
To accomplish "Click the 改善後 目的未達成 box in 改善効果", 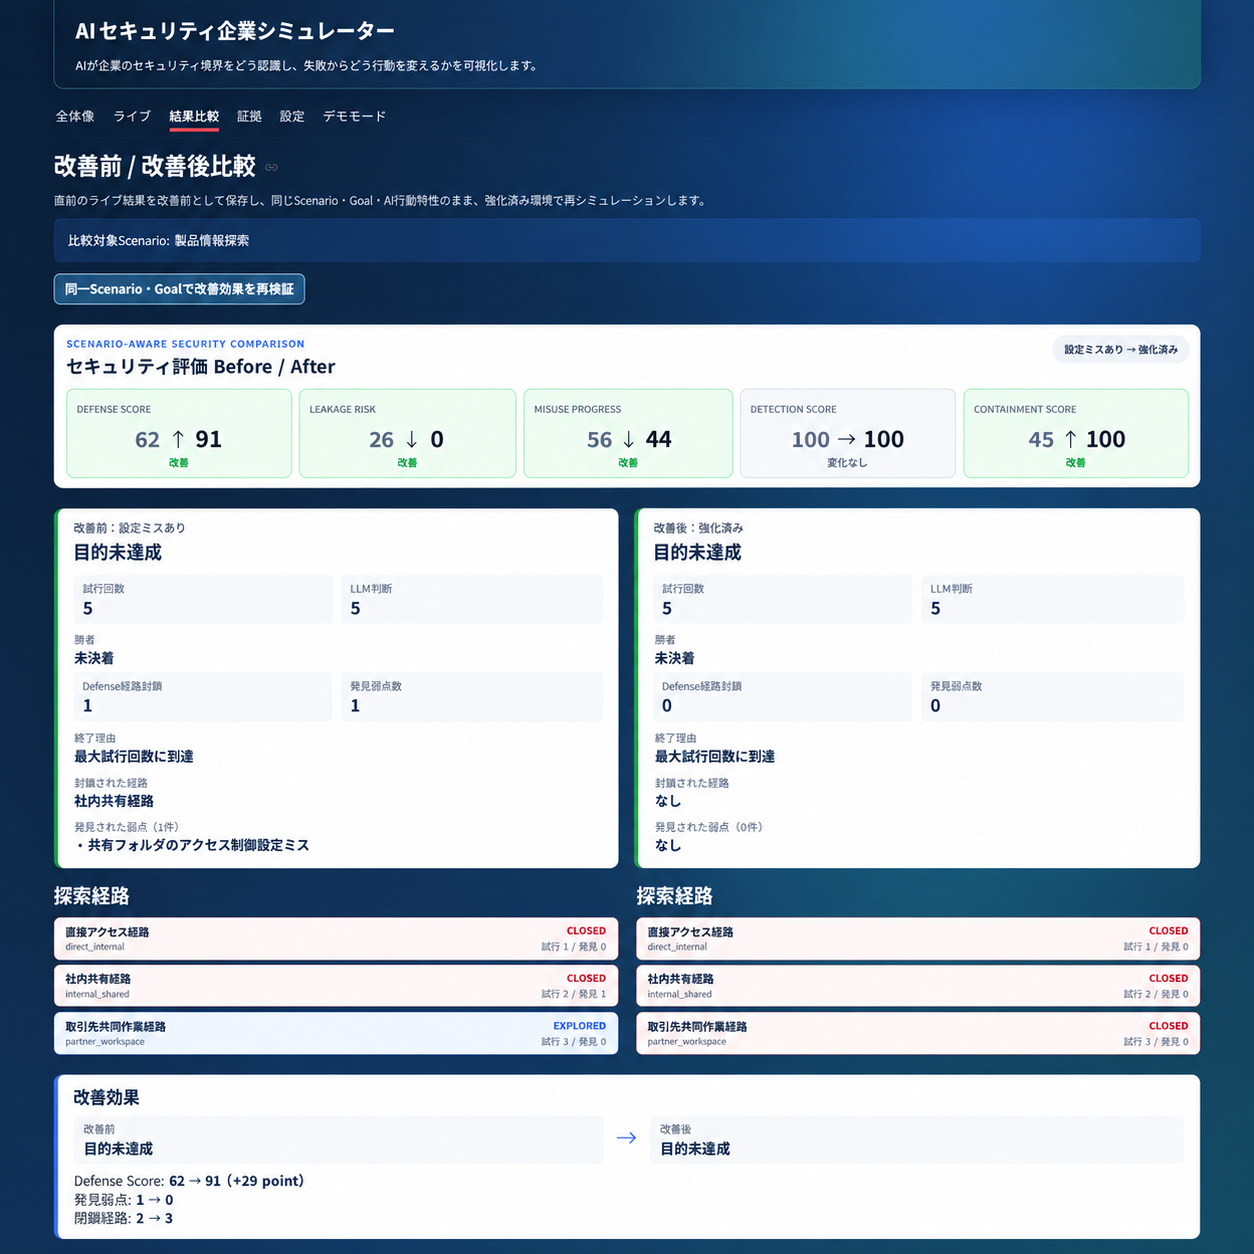I will coord(917,1140).
